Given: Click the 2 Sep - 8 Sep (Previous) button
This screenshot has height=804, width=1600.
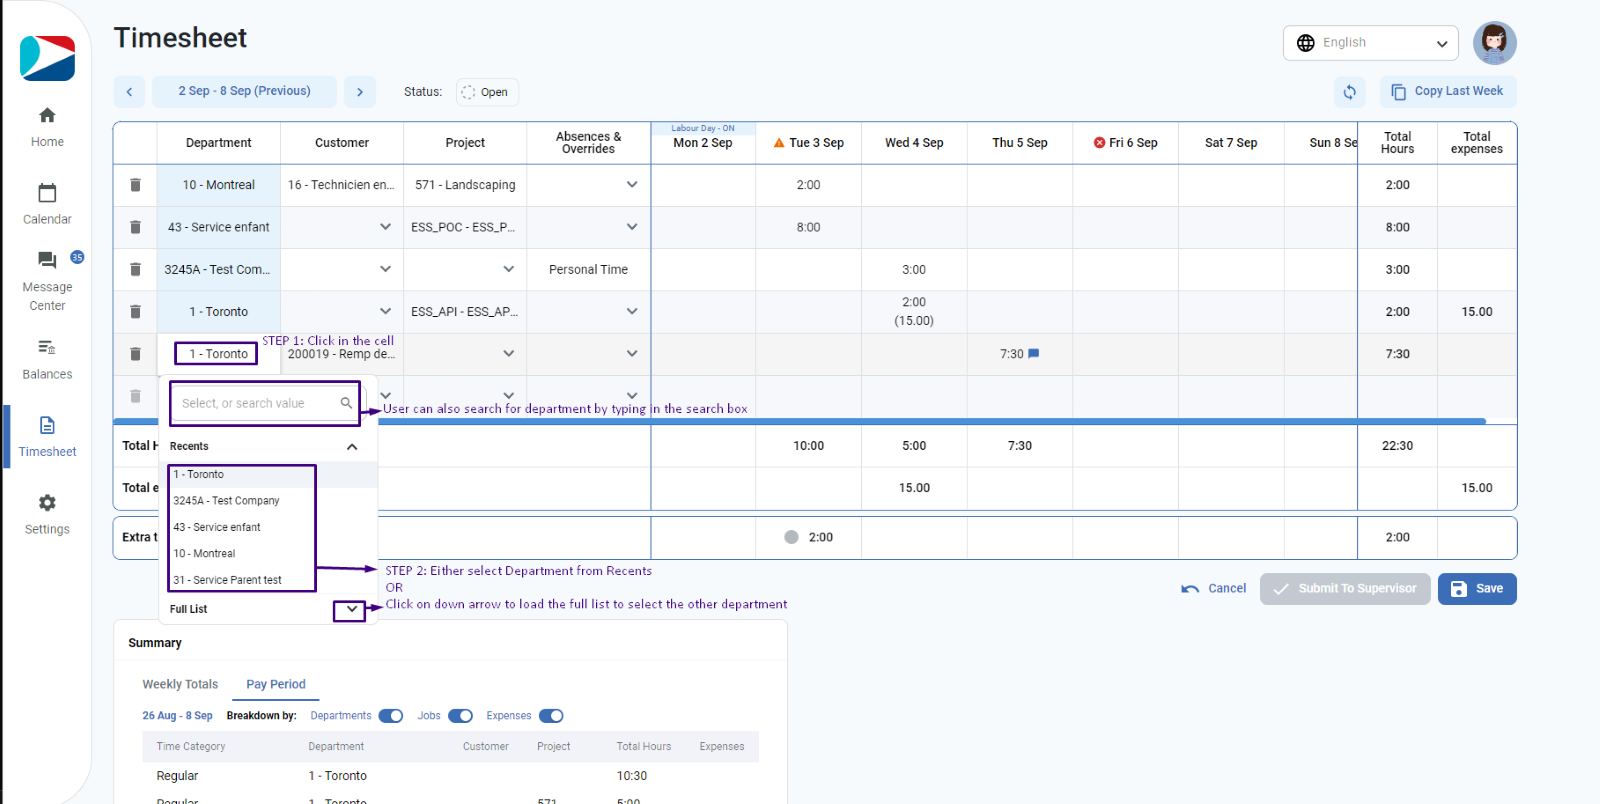Looking at the screenshot, I should pos(245,92).
